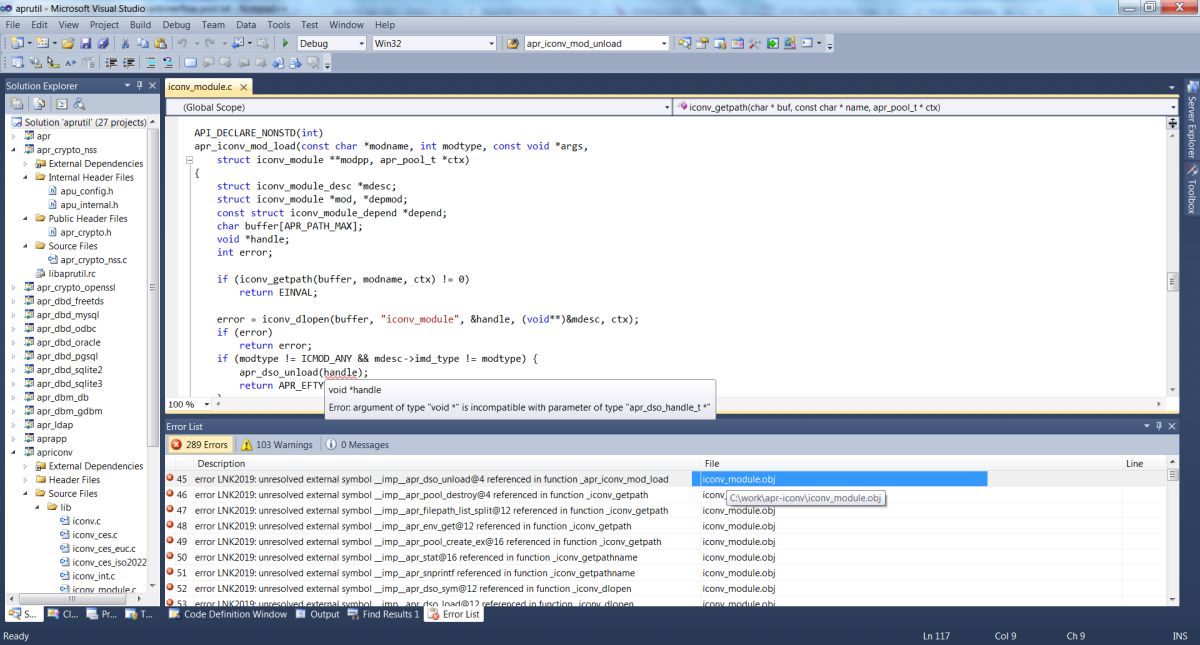Comment out the selected lines icon
1200x645 pixels.
[x=151, y=63]
